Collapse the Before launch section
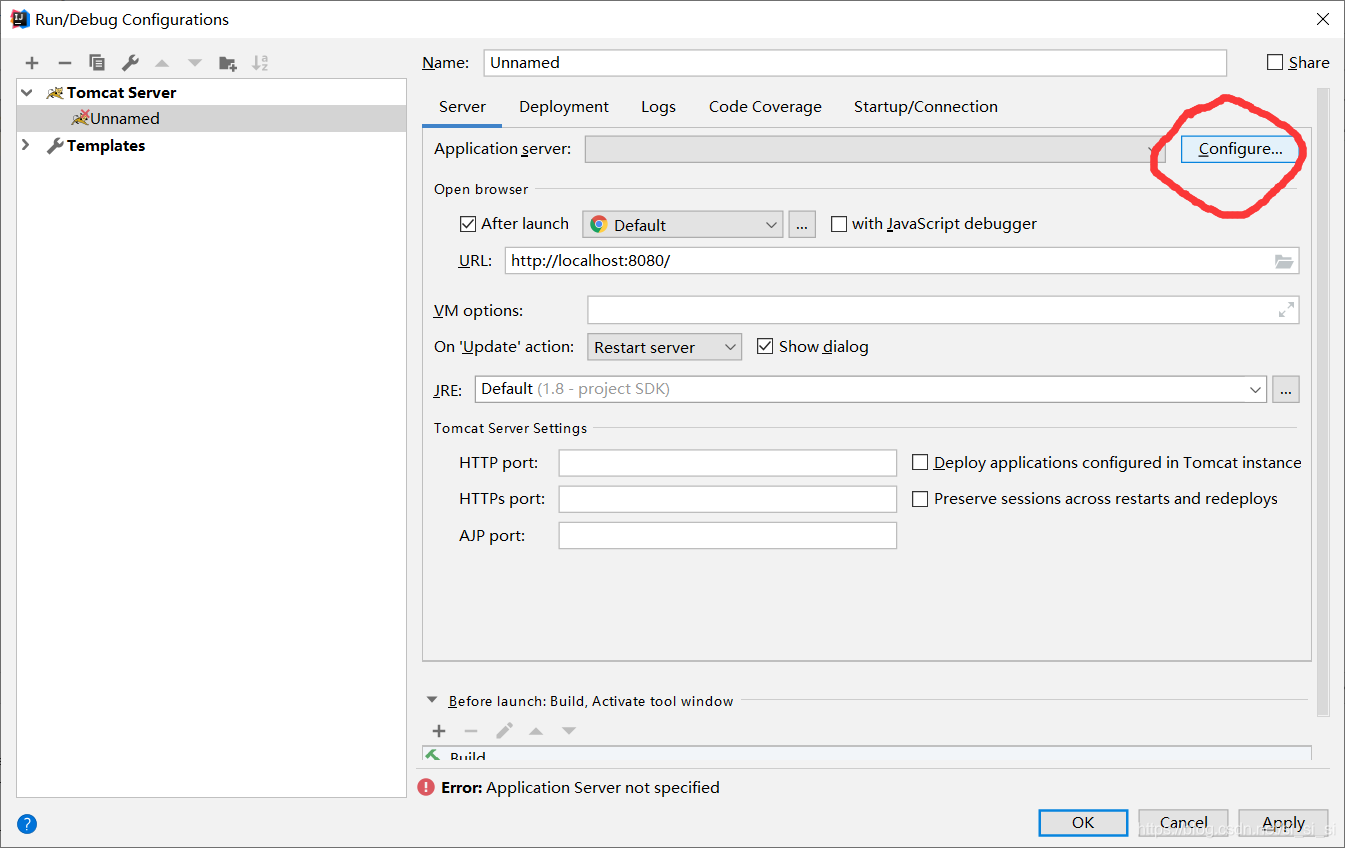Screen dimensions: 1345x848 (x=432, y=701)
